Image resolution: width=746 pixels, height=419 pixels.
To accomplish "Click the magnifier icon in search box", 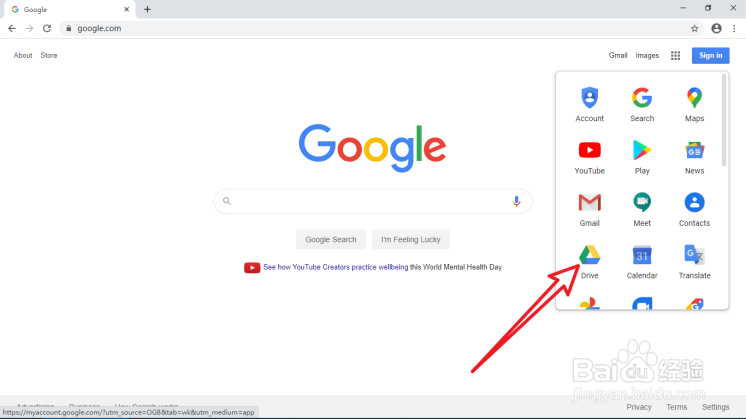I will pos(227,201).
